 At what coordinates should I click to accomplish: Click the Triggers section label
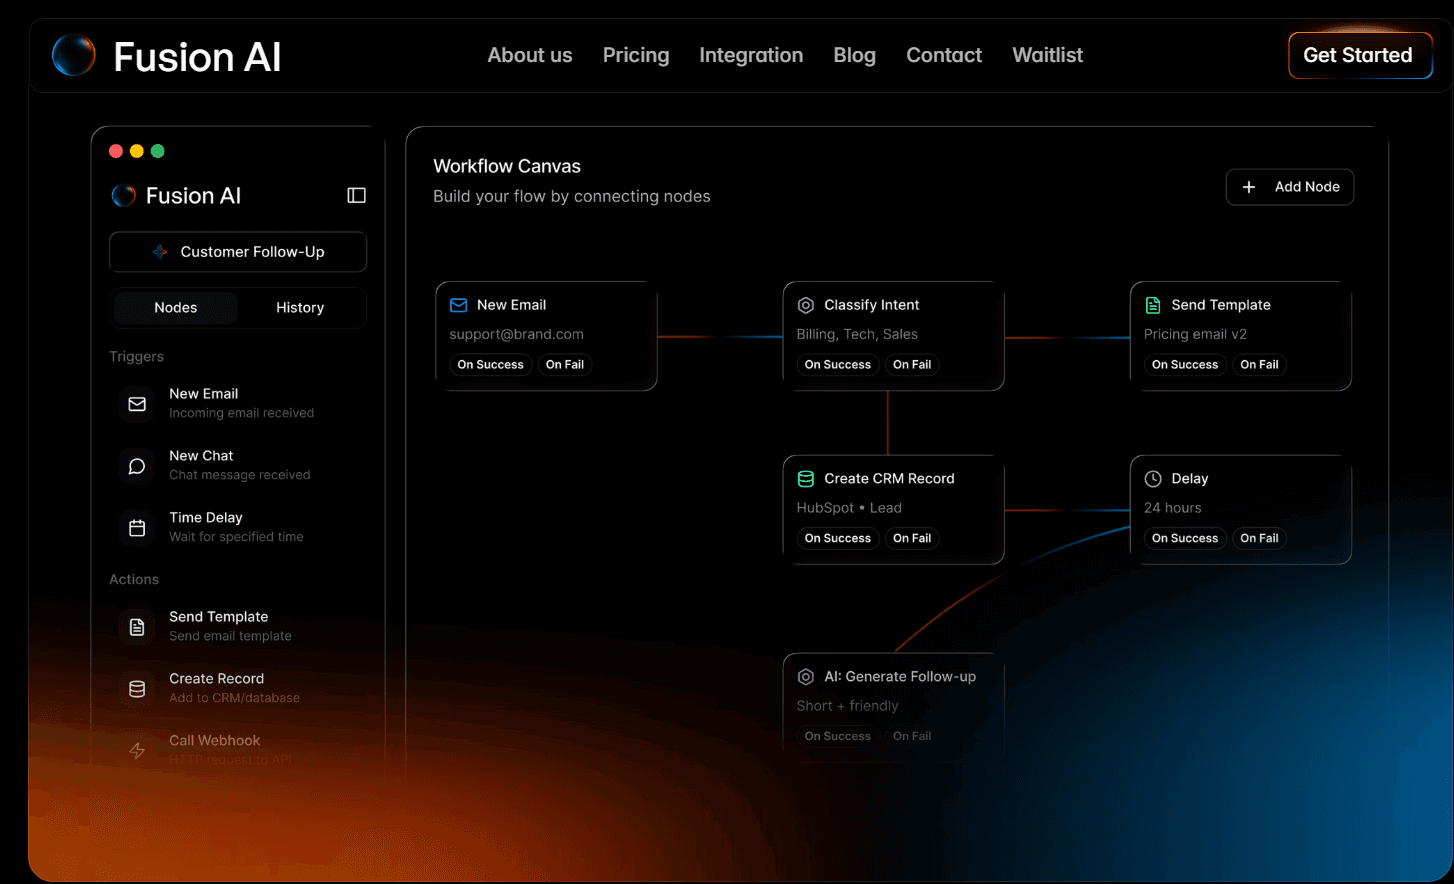coord(136,357)
